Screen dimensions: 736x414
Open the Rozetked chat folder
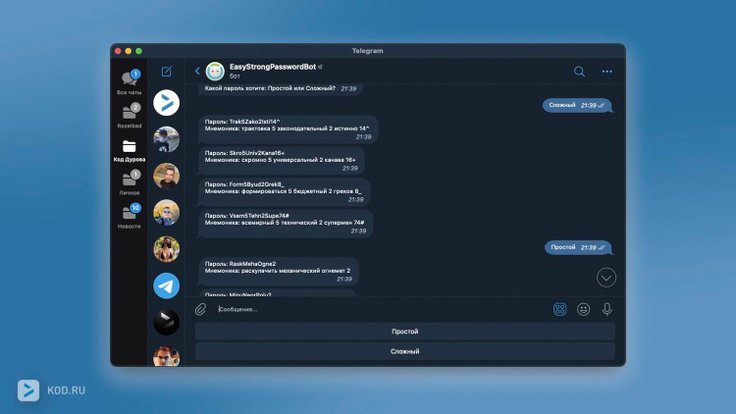[129, 115]
